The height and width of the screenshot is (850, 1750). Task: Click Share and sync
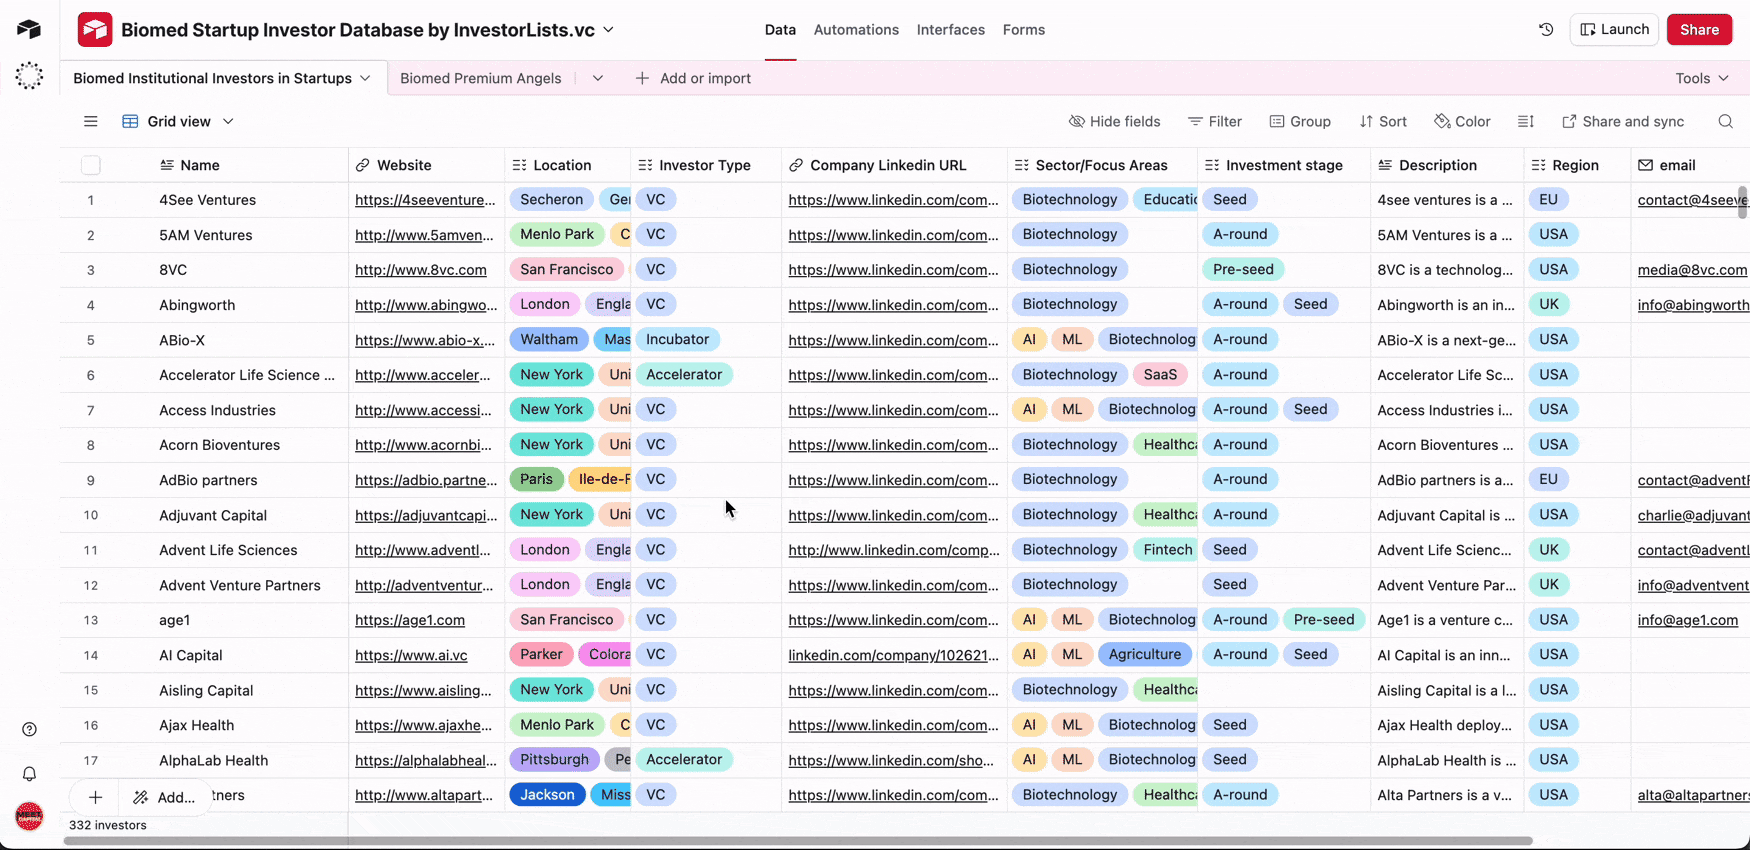[x=1623, y=121]
